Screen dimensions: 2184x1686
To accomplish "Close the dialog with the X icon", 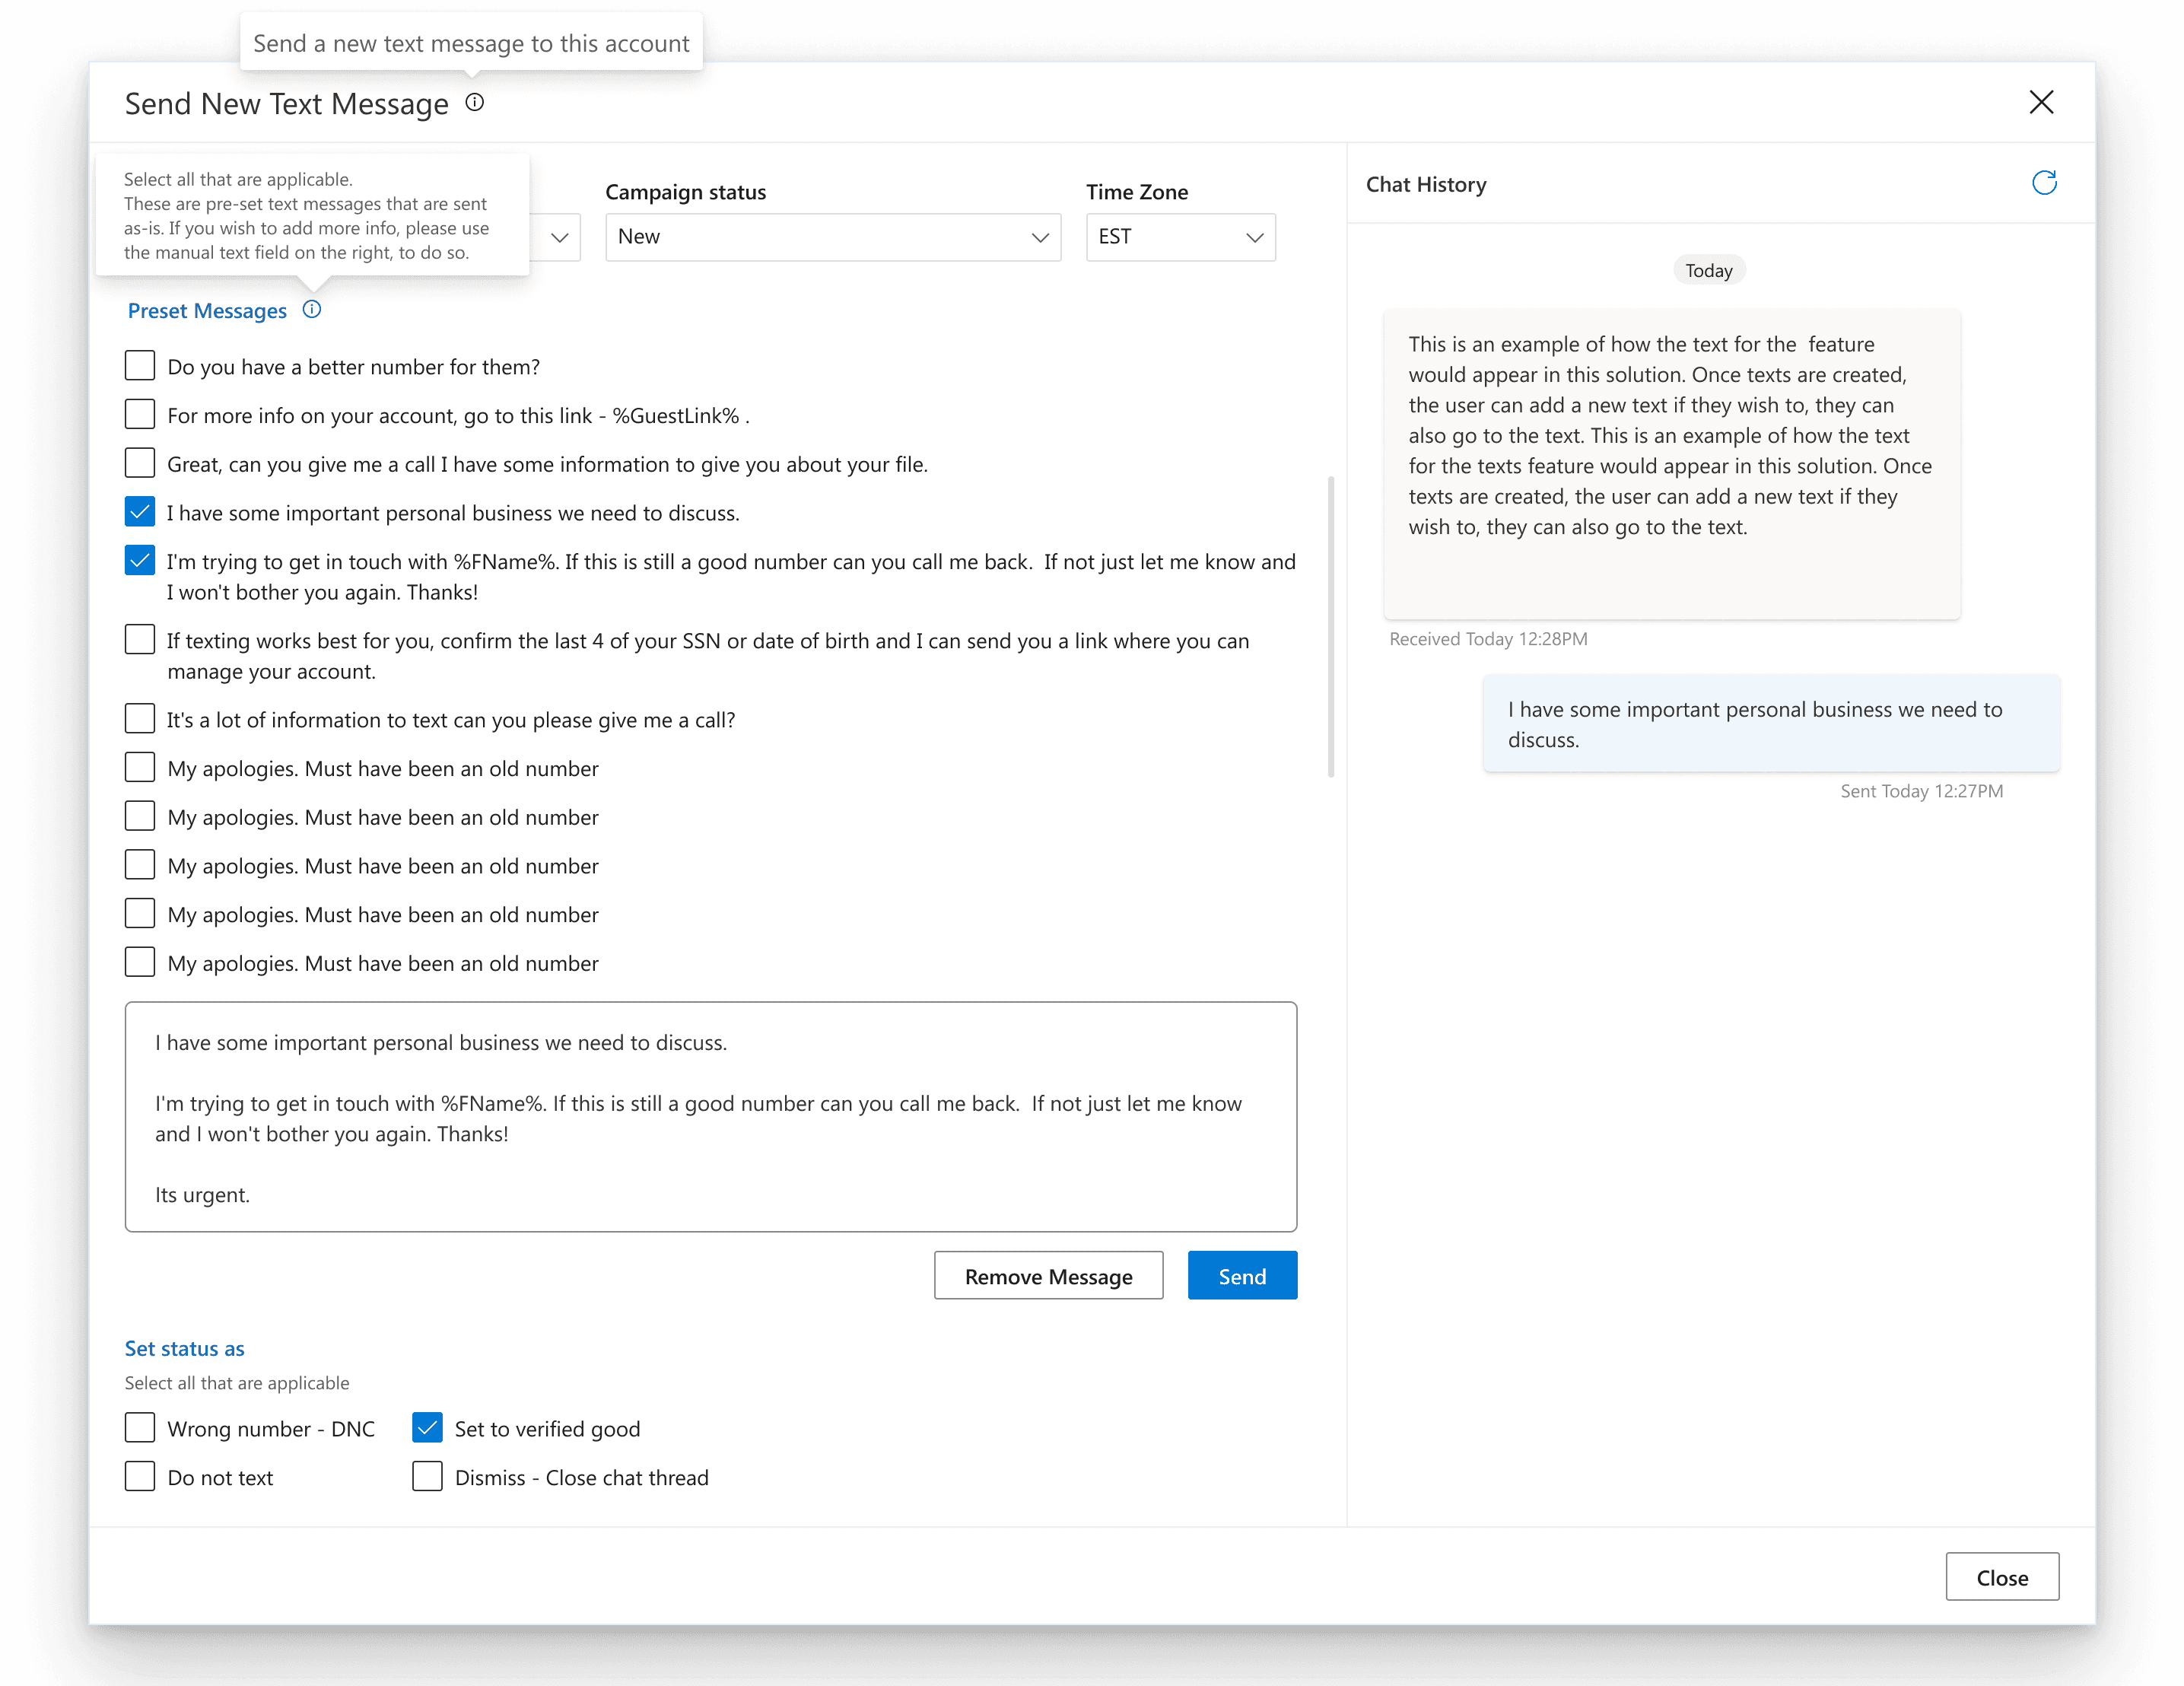I will point(2041,102).
